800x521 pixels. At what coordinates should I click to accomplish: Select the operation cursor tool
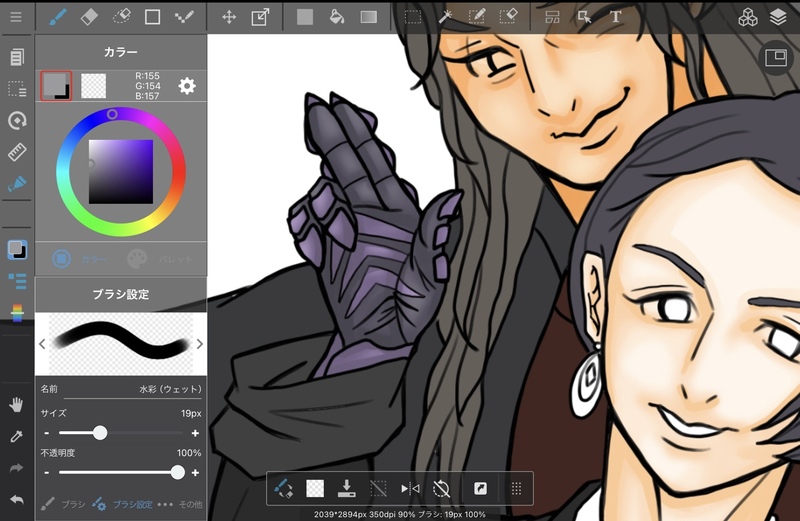[584, 17]
